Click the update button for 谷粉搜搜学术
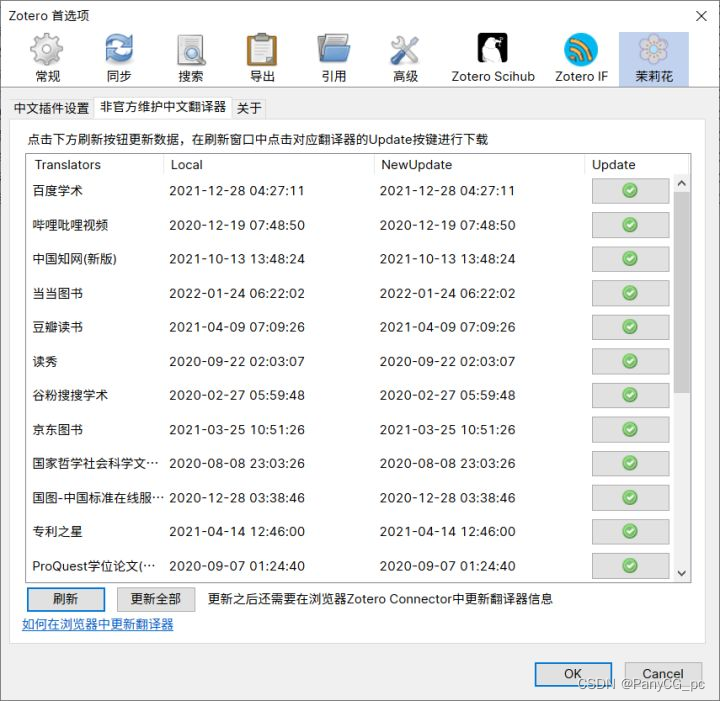Screen dimensions: 720x701 630,395
